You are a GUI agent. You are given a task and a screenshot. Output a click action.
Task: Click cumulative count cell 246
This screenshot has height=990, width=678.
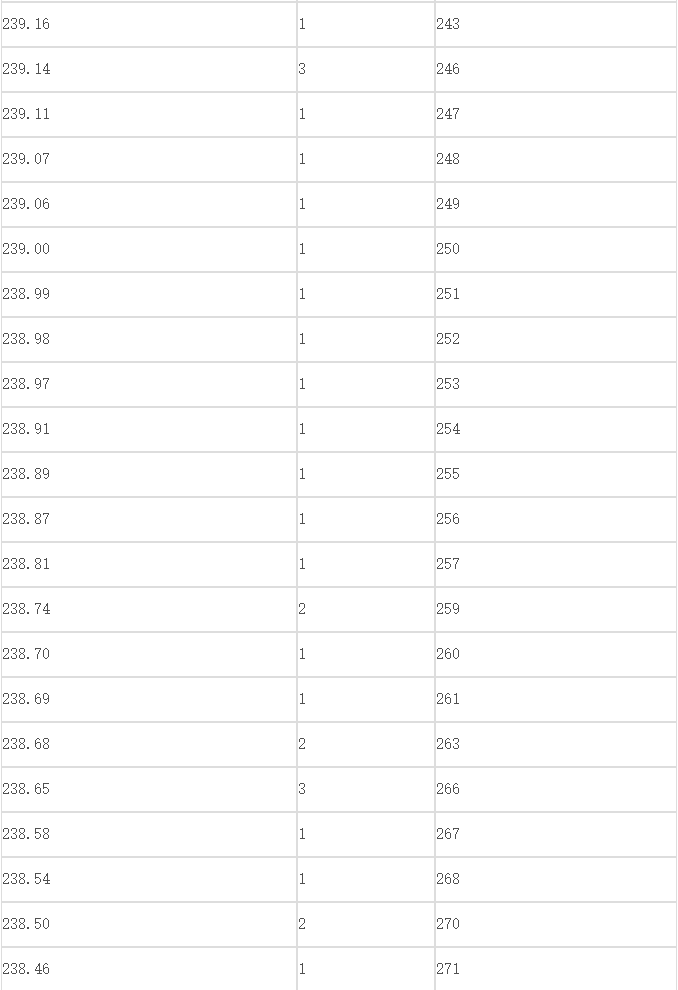556,69
